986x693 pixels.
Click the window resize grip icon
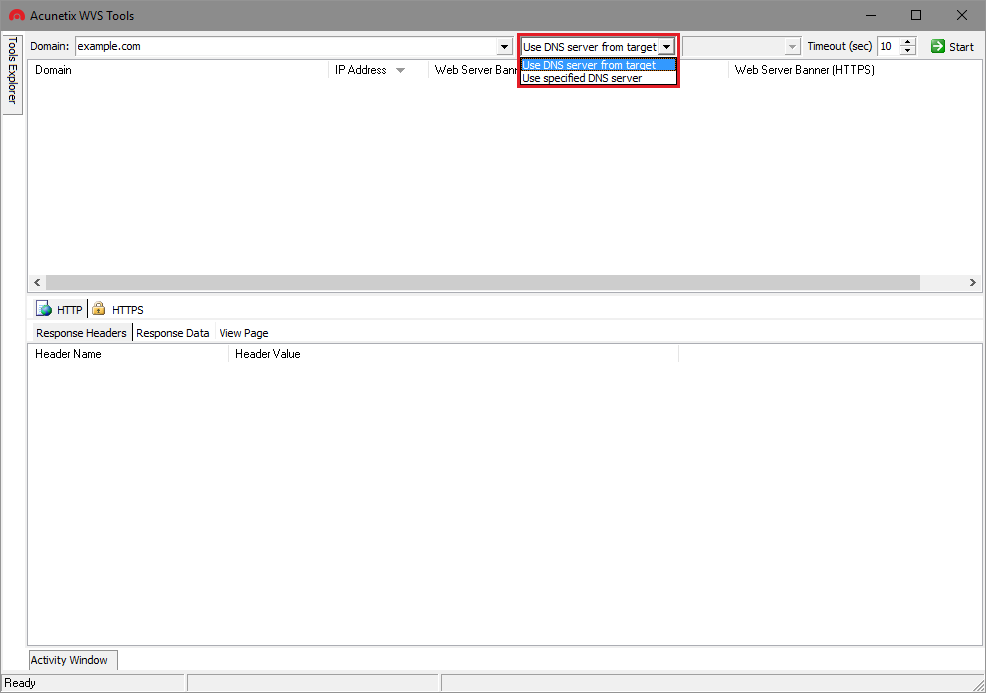pyautogui.click(x=978, y=685)
